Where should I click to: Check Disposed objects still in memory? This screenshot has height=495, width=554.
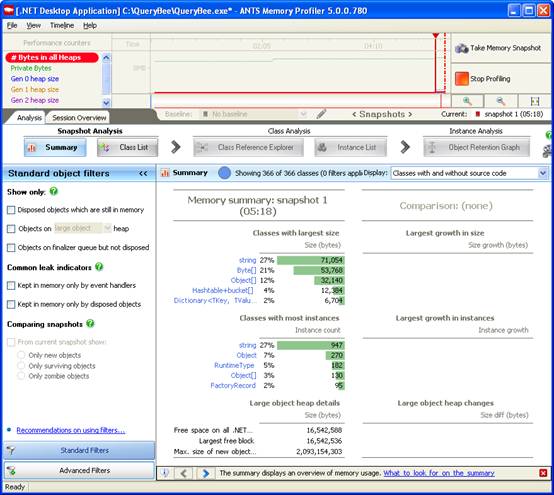coord(11,210)
